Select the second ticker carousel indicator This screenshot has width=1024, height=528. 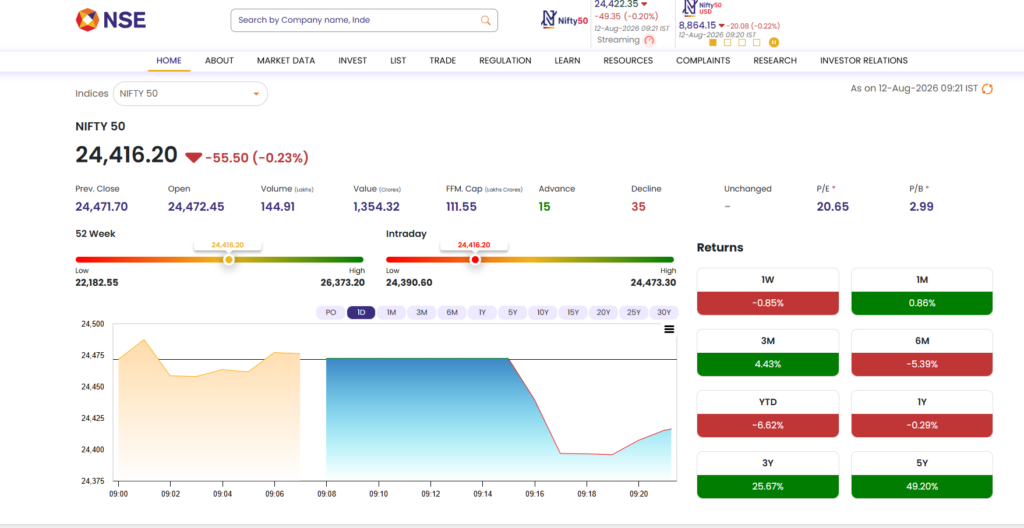(x=728, y=42)
